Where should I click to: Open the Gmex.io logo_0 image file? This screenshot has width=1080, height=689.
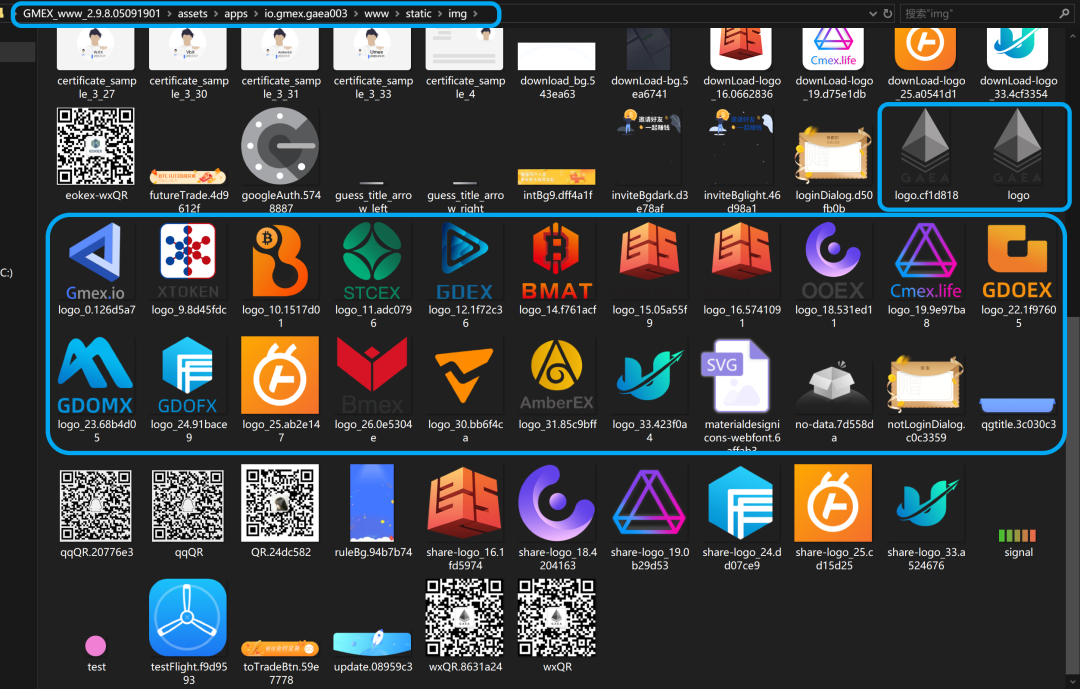pos(96,261)
